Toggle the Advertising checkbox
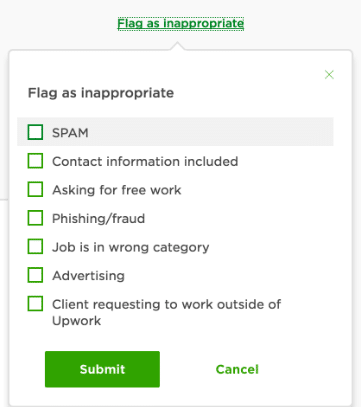361x407 pixels. 35,275
